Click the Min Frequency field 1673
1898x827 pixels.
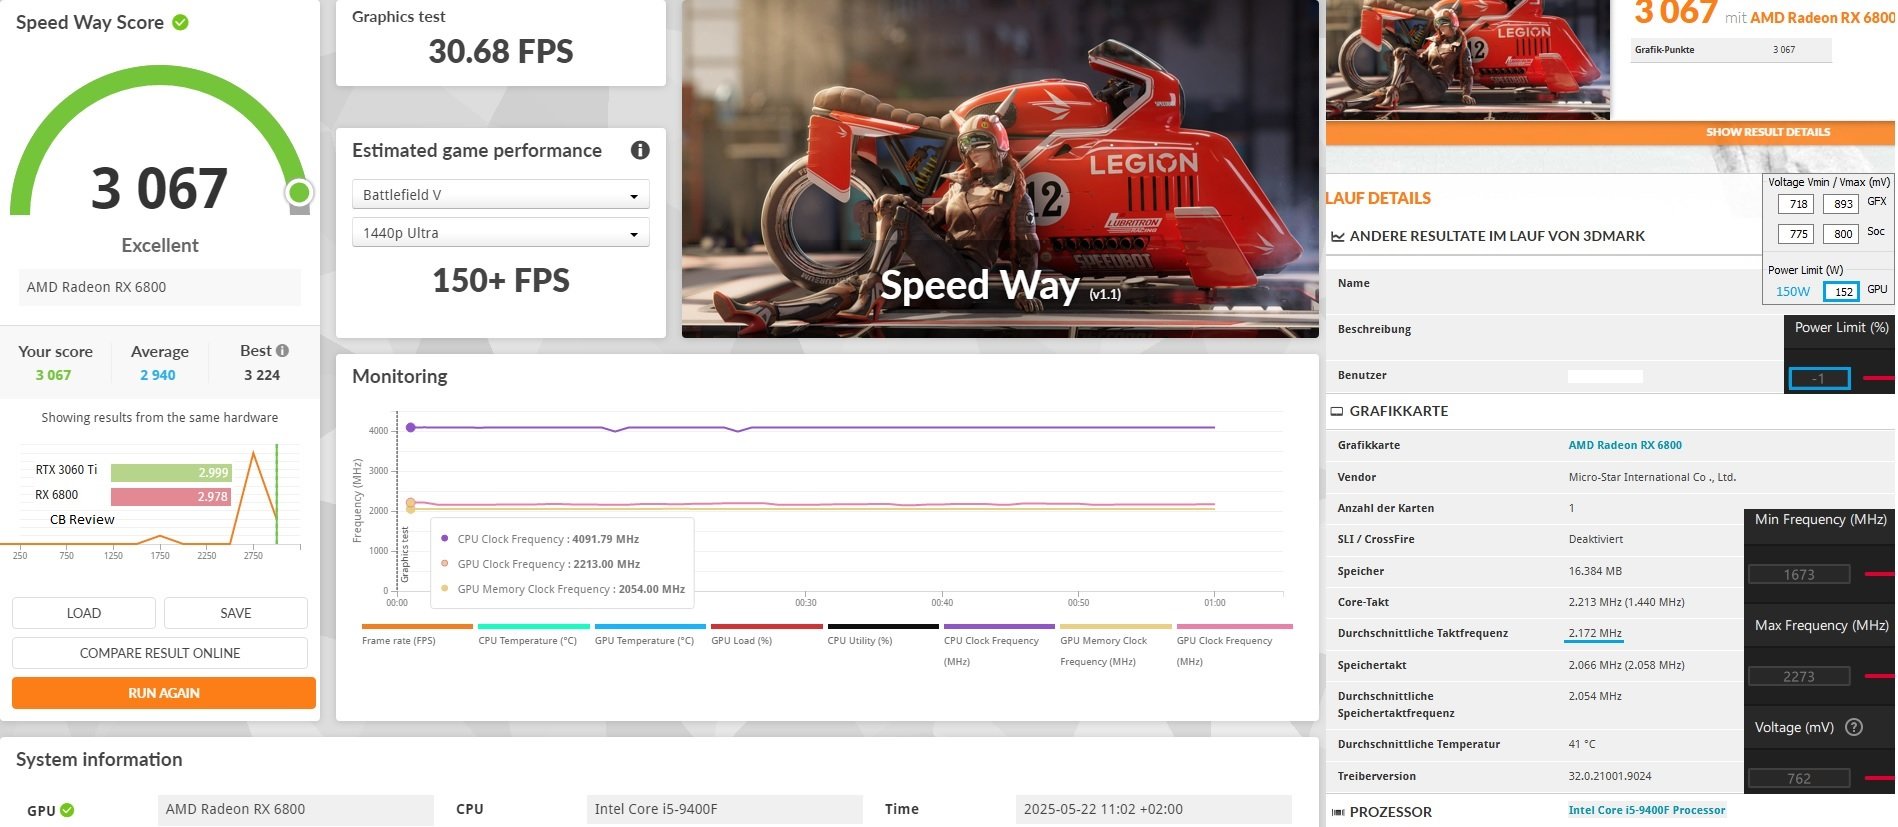pyautogui.click(x=1799, y=574)
